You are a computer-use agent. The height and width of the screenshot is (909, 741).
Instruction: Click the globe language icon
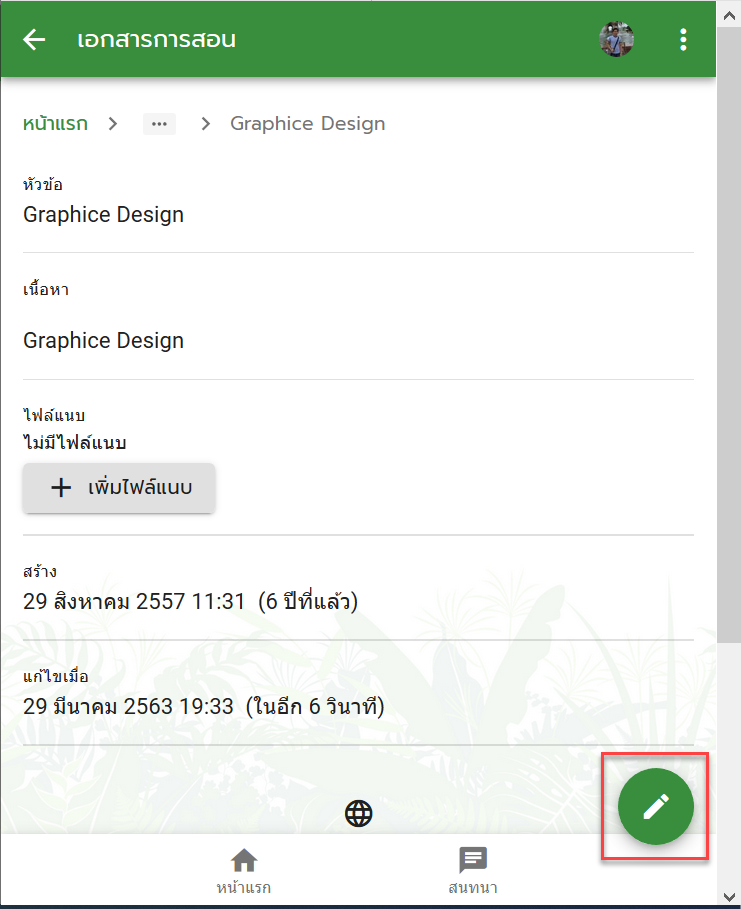tap(358, 813)
